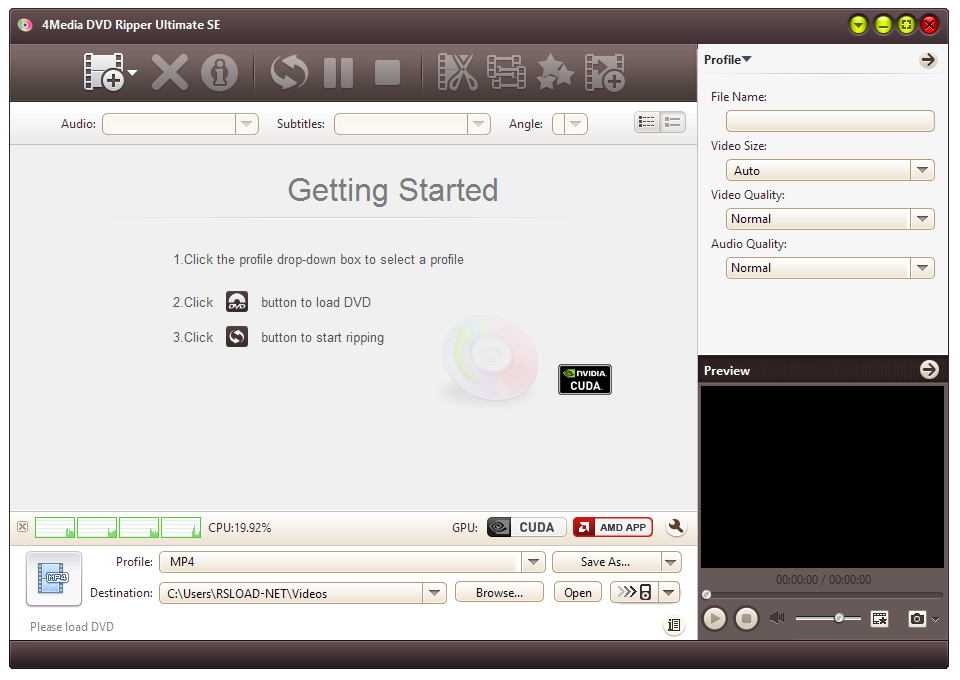The height and width of the screenshot is (680, 960).
Task: Switch to thumbnail list view
Action: click(647, 122)
